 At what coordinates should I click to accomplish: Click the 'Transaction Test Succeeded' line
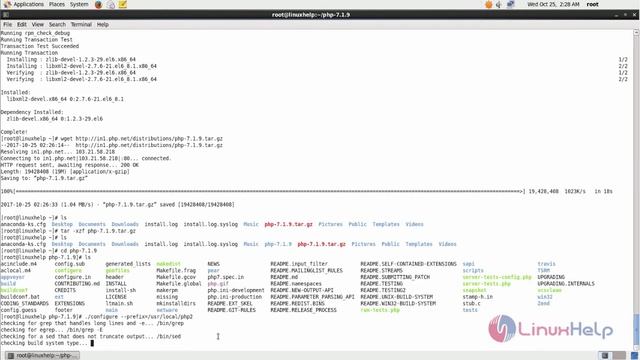tap(40, 46)
